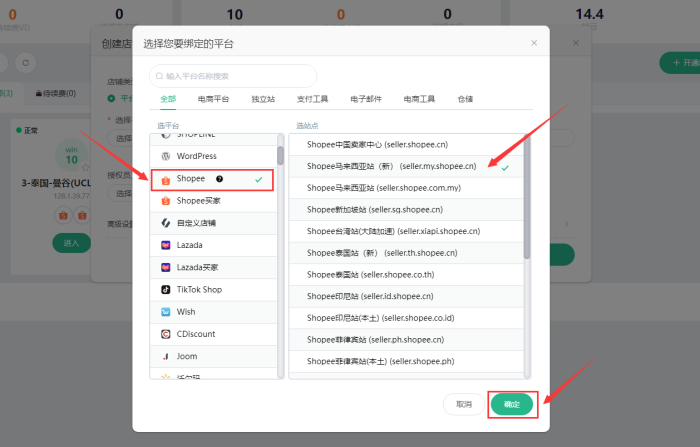Select the Lazada platform row
The width and height of the screenshot is (700, 447).
pyautogui.click(x=213, y=245)
